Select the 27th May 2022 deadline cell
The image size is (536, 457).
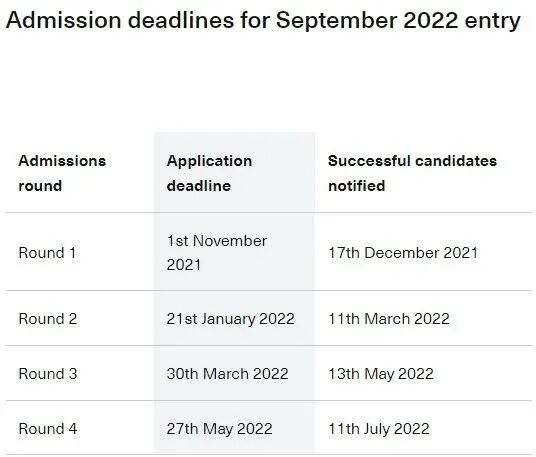(219, 429)
